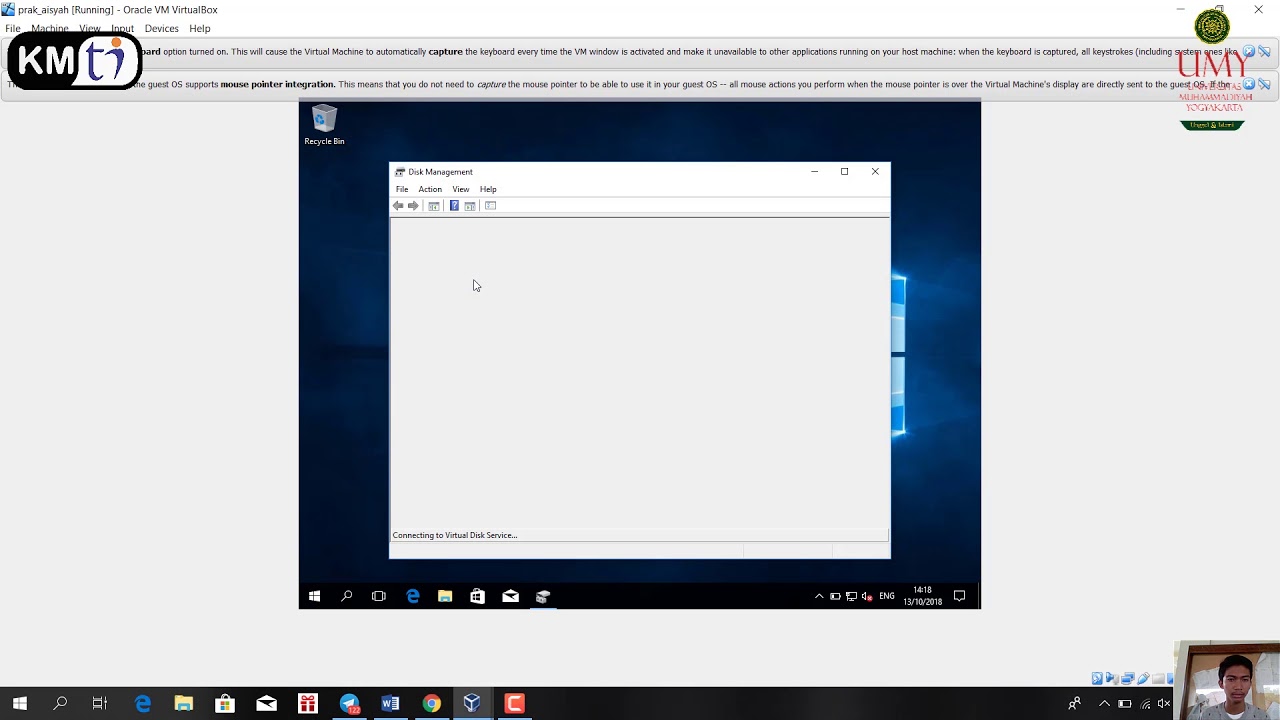Open the View menu in Disk Management
This screenshot has height=720, width=1280.
[x=461, y=189]
